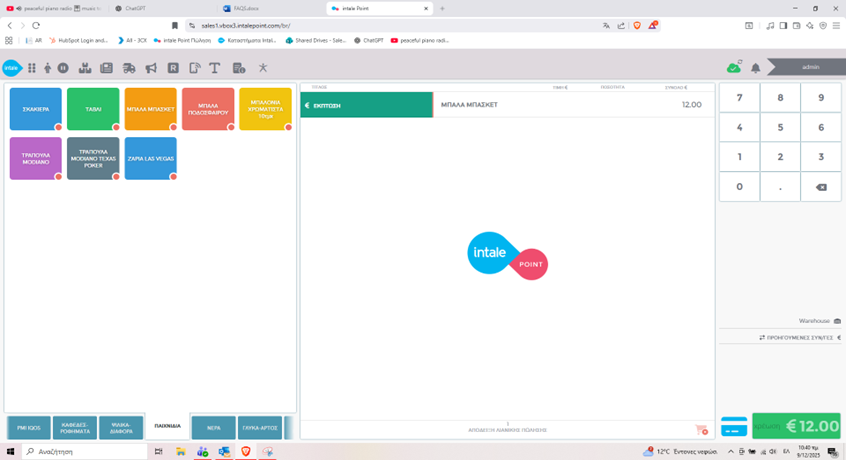Select the ΠΑΙΧΝΙΔΙΑ category tab
846x460 pixels.
pyautogui.click(x=168, y=427)
